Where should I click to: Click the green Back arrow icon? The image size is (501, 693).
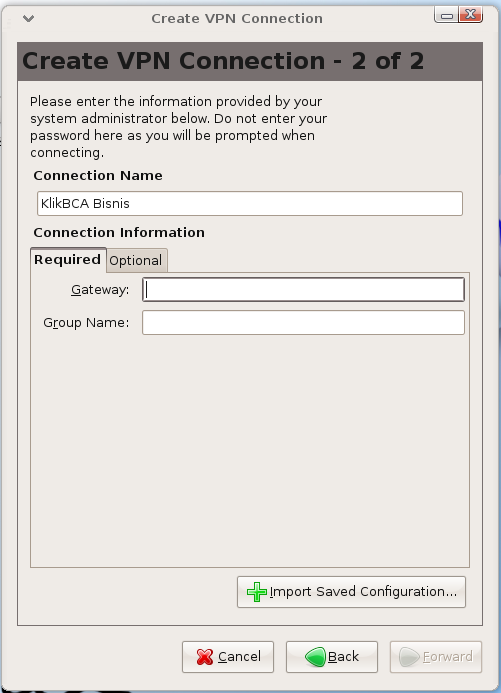click(315, 657)
